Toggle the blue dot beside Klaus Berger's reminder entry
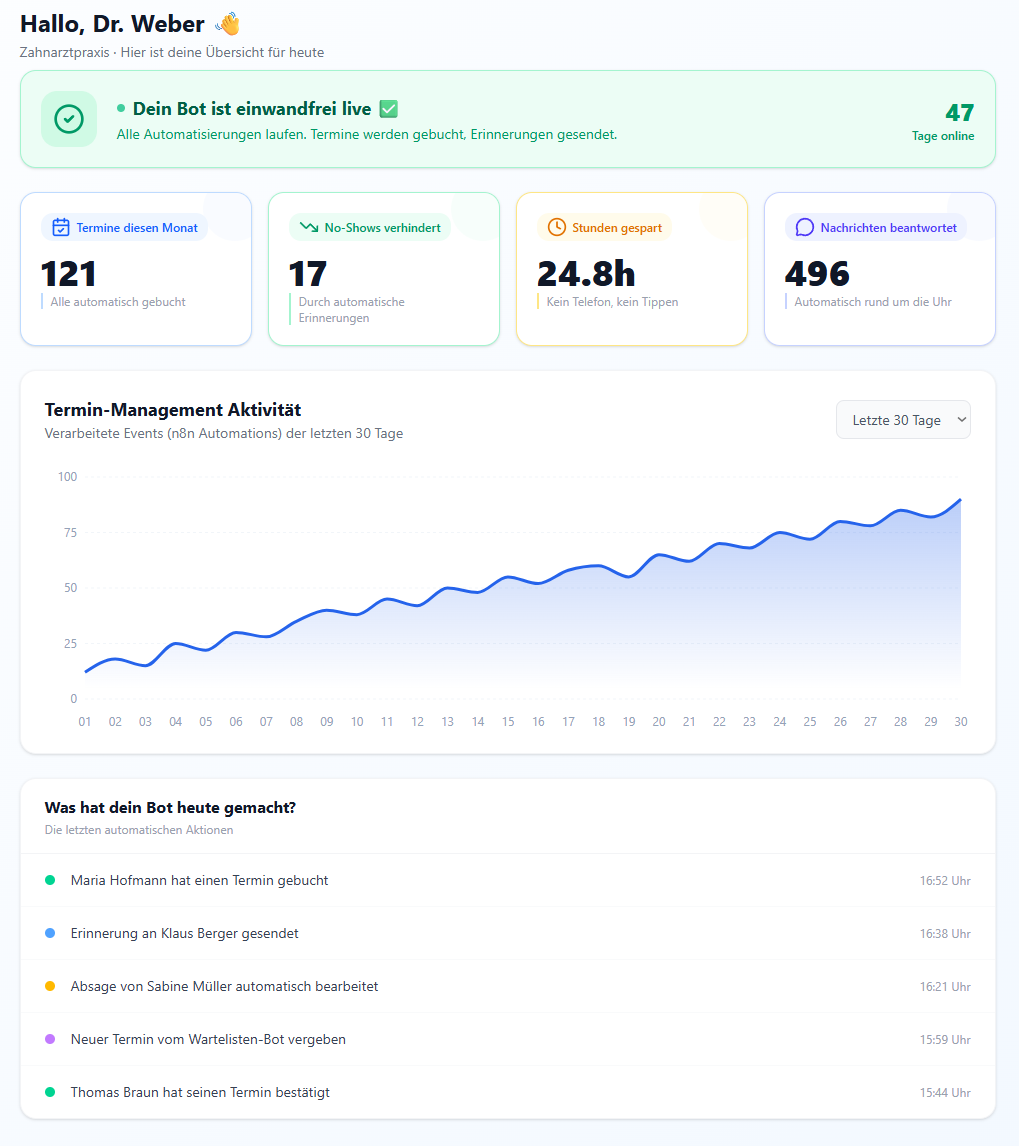 point(51,933)
